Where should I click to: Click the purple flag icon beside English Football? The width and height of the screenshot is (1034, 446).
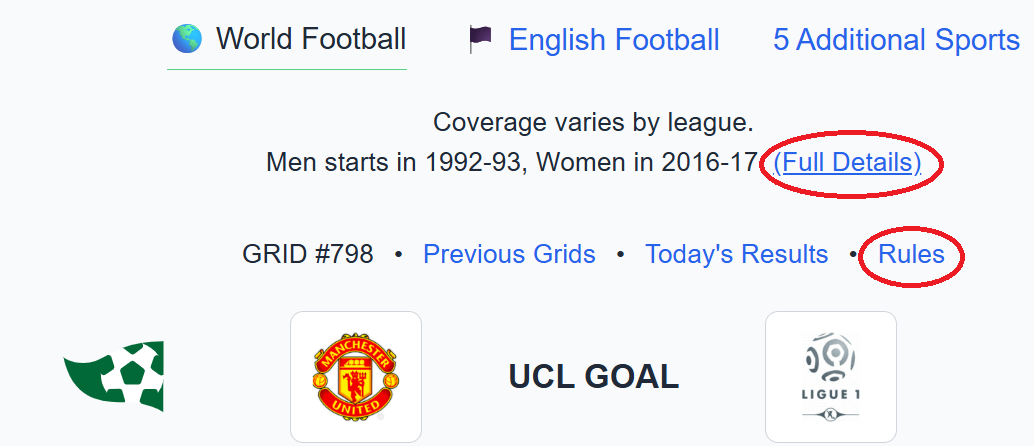pyautogui.click(x=480, y=39)
